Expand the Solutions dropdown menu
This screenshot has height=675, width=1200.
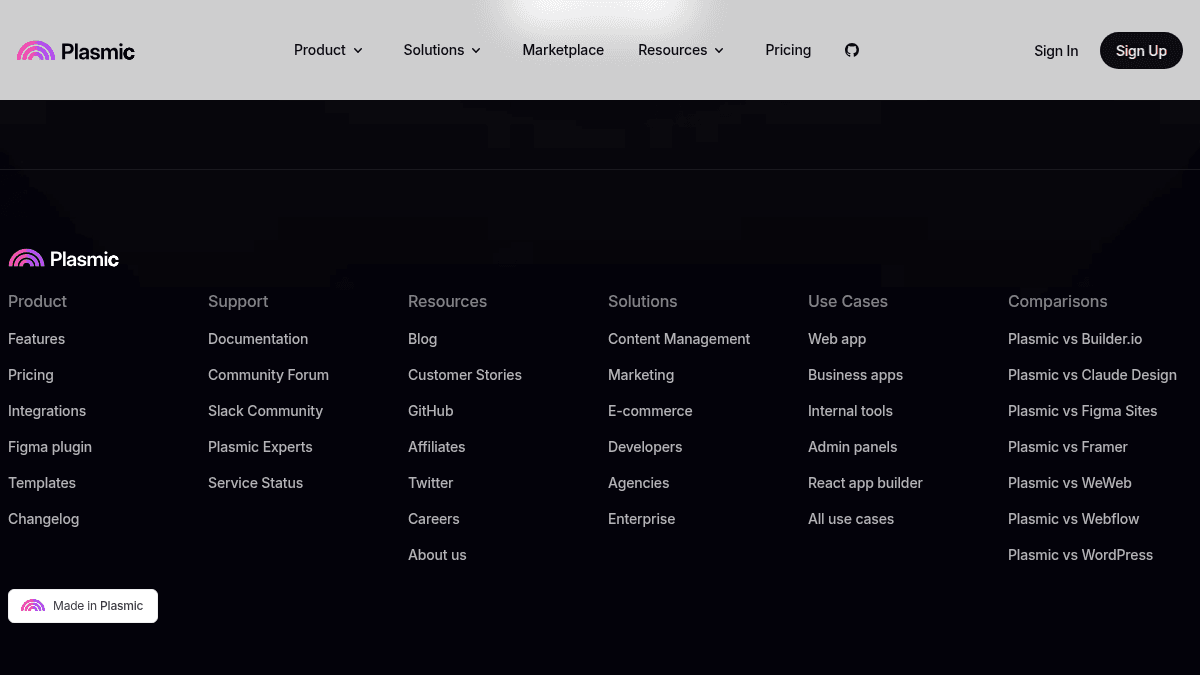pos(442,50)
